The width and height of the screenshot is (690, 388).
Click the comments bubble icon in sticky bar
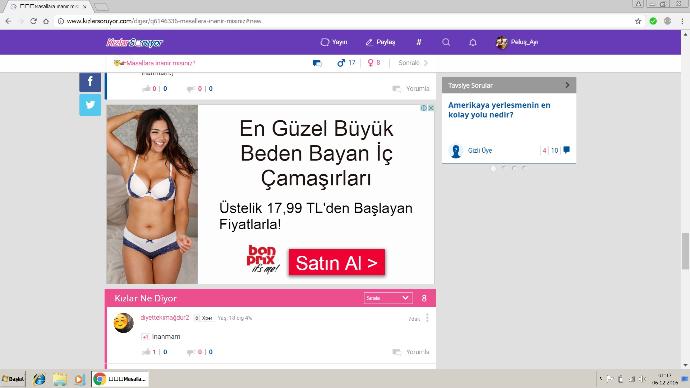[x=317, y=63]
